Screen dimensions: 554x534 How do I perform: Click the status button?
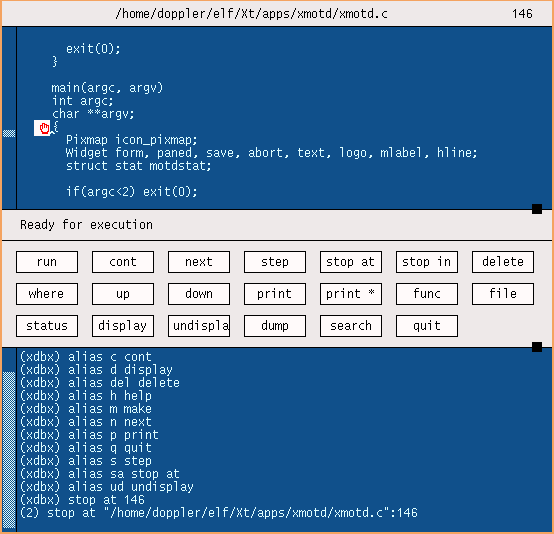tap(47, 326)
